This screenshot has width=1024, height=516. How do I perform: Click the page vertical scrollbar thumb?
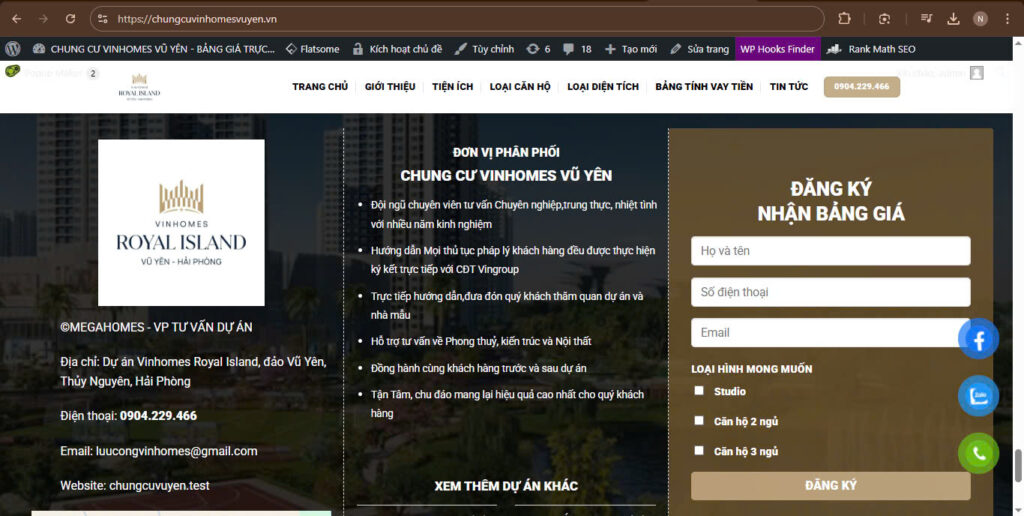coord(1017,465)
